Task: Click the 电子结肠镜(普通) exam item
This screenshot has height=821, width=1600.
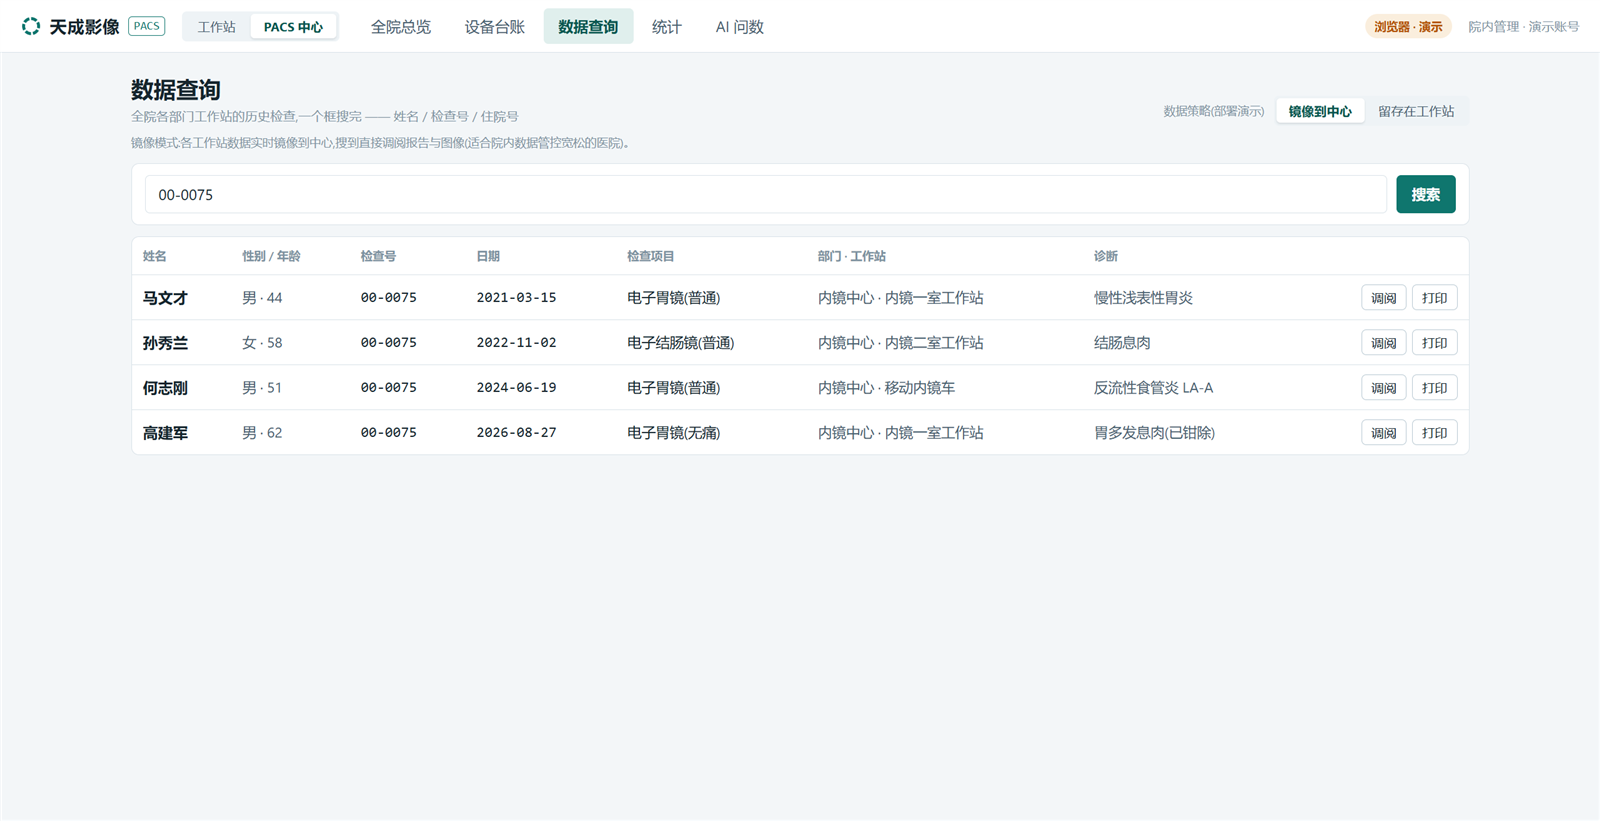Action: pyautogui.click(x=680, y=343)
